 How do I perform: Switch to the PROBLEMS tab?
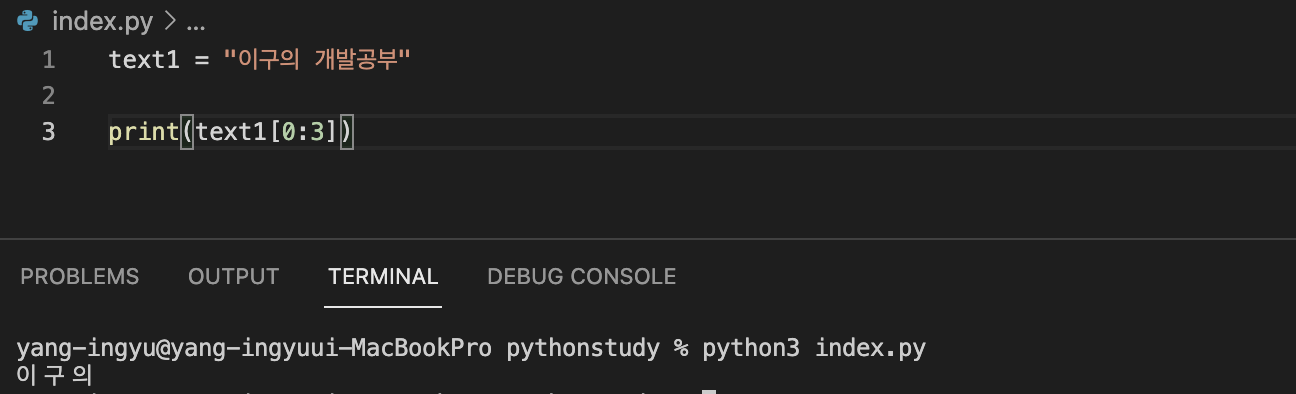click(80, 276)
